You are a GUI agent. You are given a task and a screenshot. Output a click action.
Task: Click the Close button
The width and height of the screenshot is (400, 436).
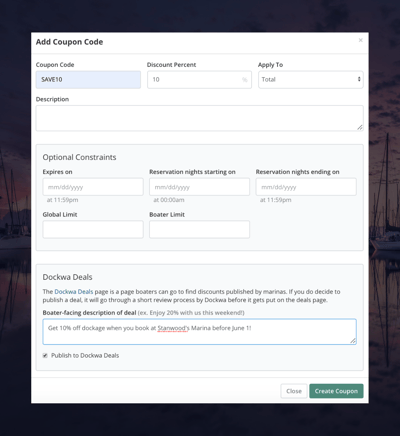[294, 391]
